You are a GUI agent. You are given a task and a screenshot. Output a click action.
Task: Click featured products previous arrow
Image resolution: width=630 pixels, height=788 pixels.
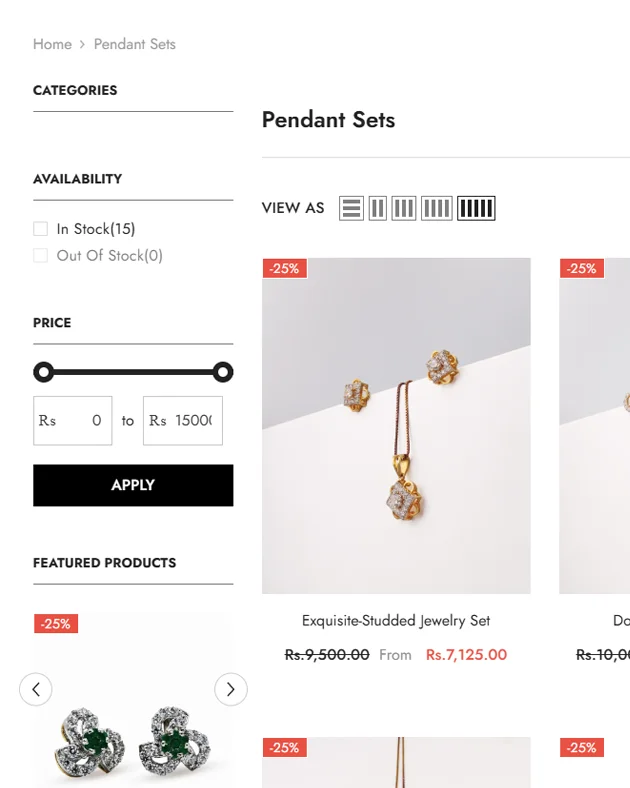coord(36,689)
